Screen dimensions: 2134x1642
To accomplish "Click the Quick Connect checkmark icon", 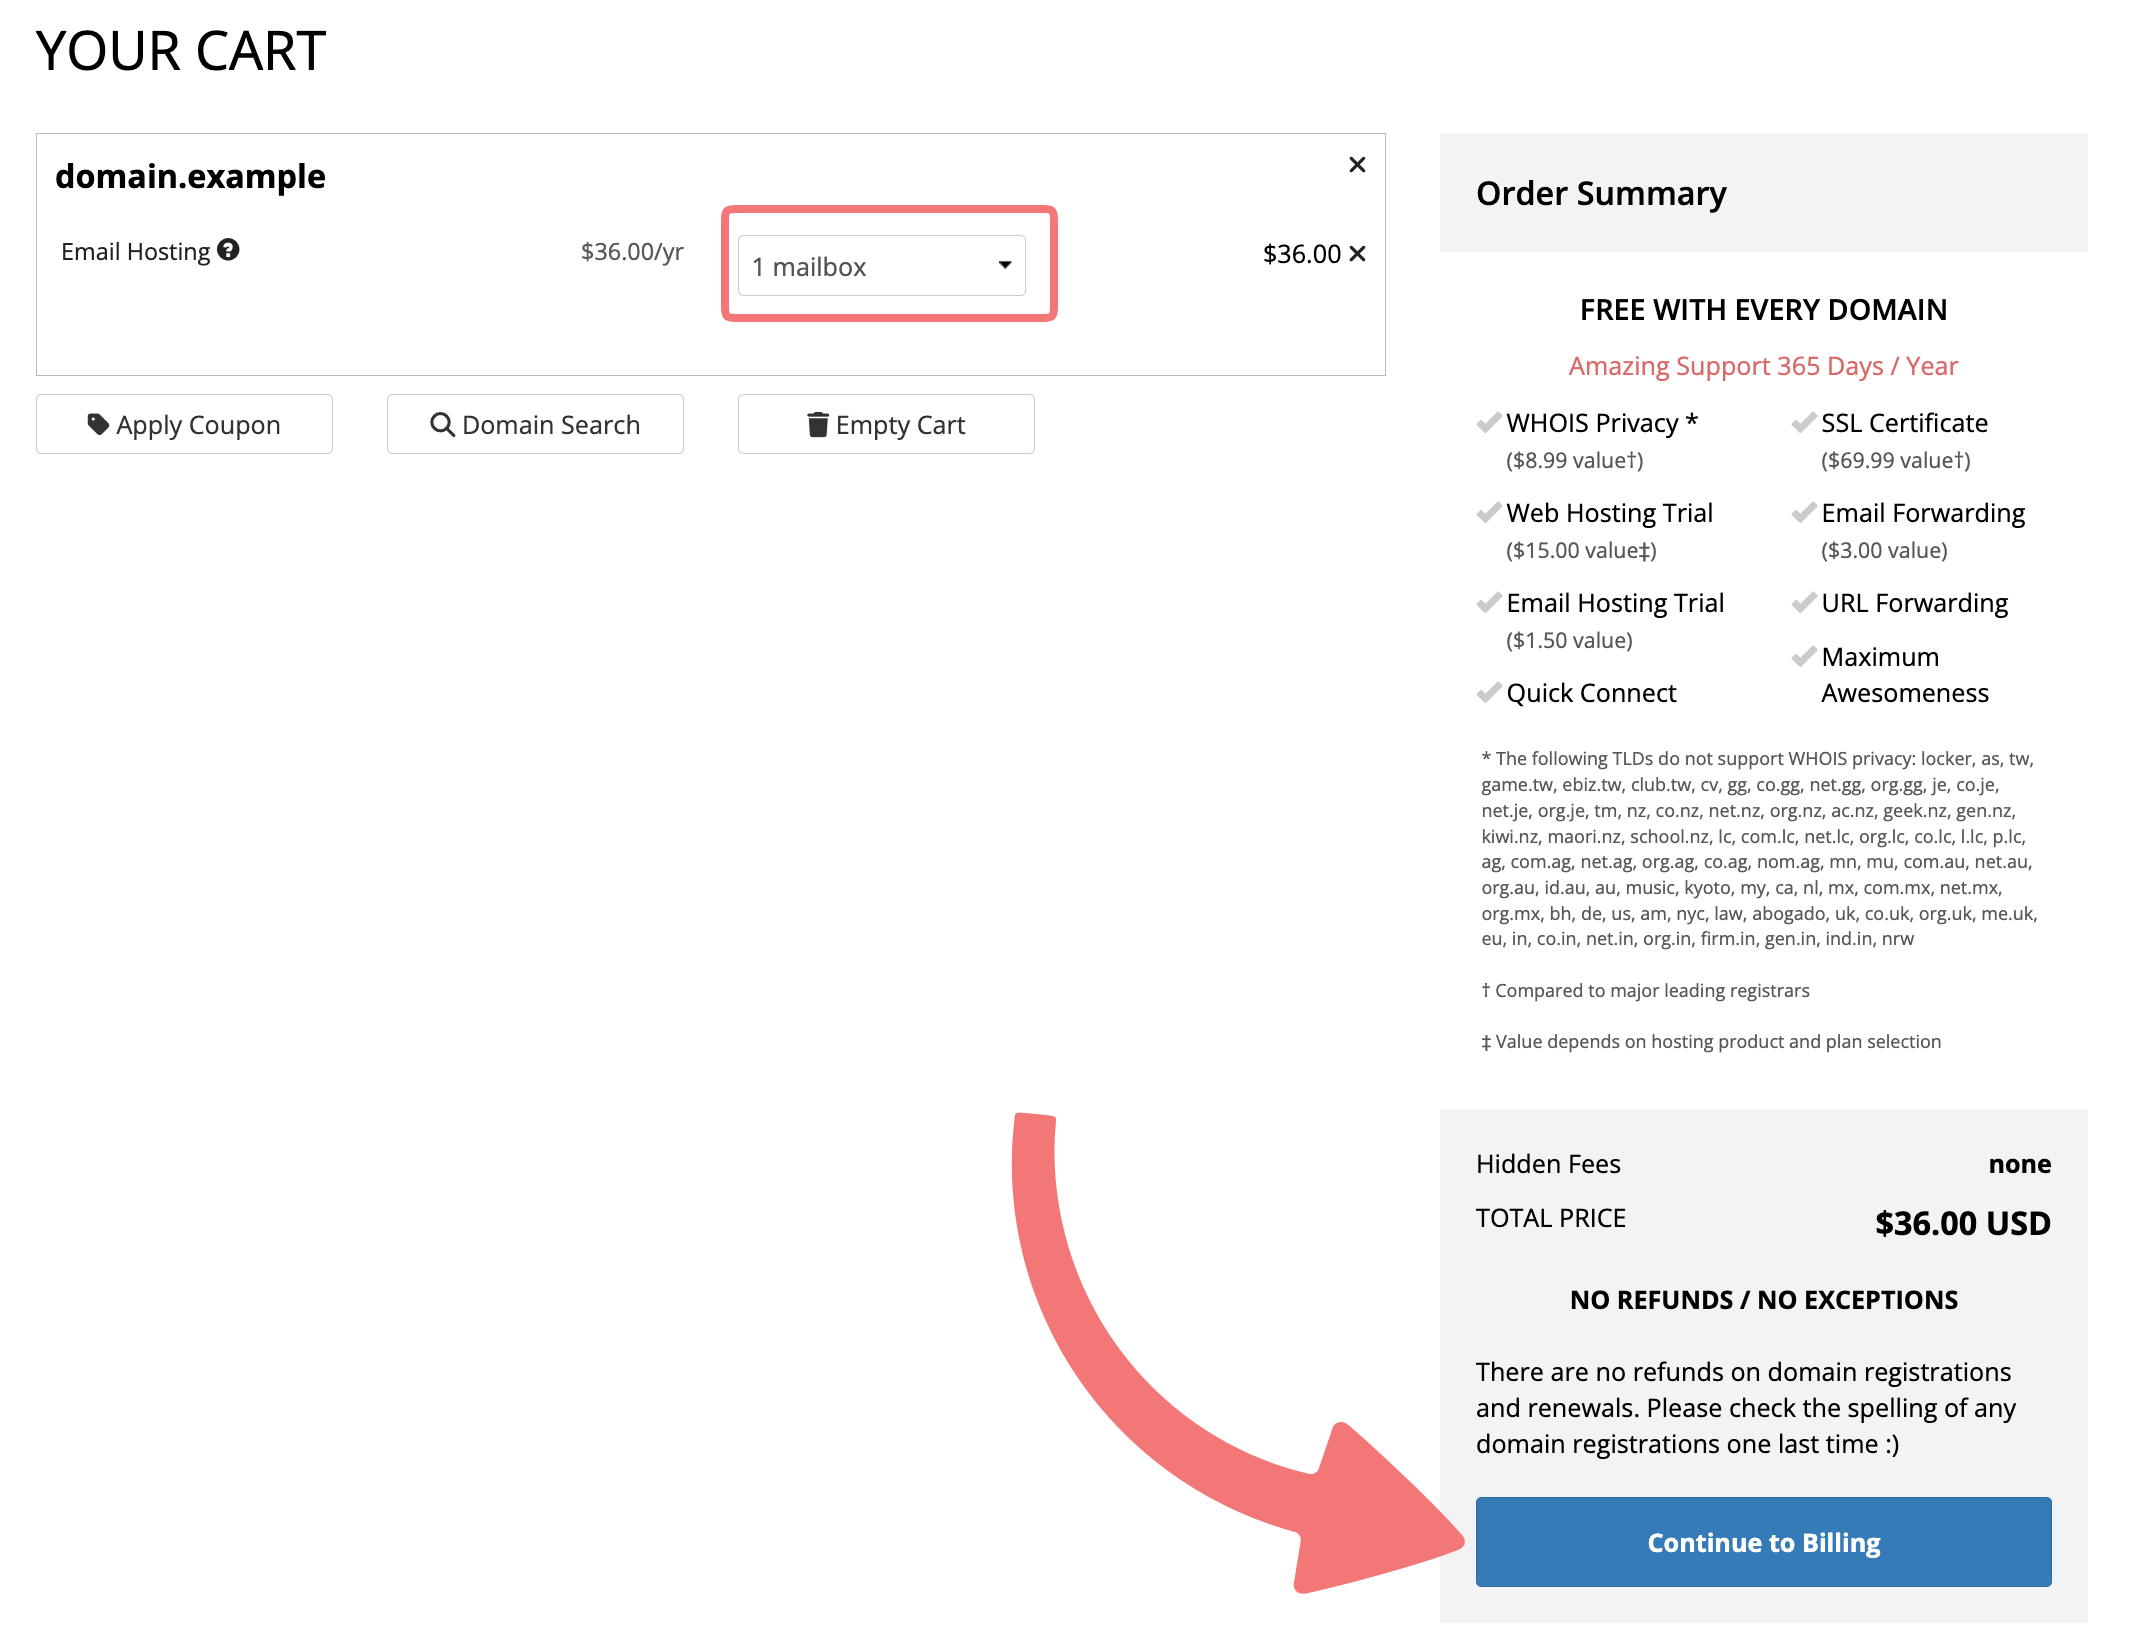I will pos(1489,692).
